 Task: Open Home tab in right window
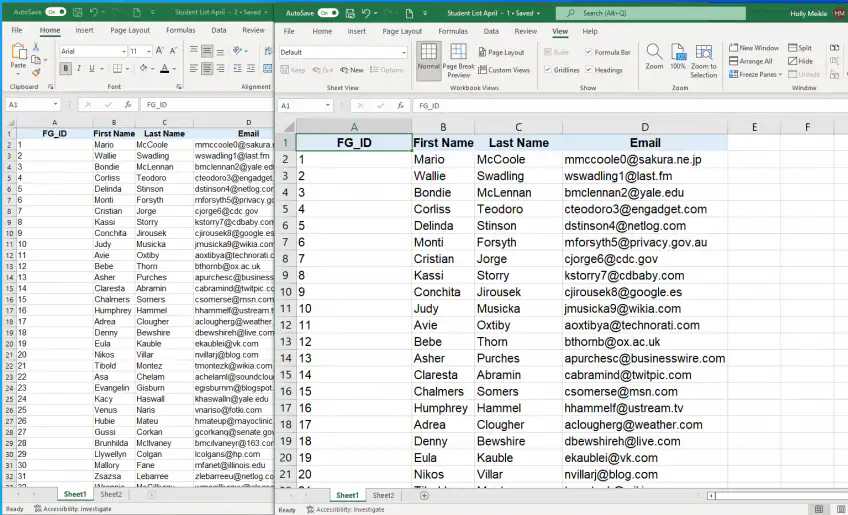coord(322,31)
